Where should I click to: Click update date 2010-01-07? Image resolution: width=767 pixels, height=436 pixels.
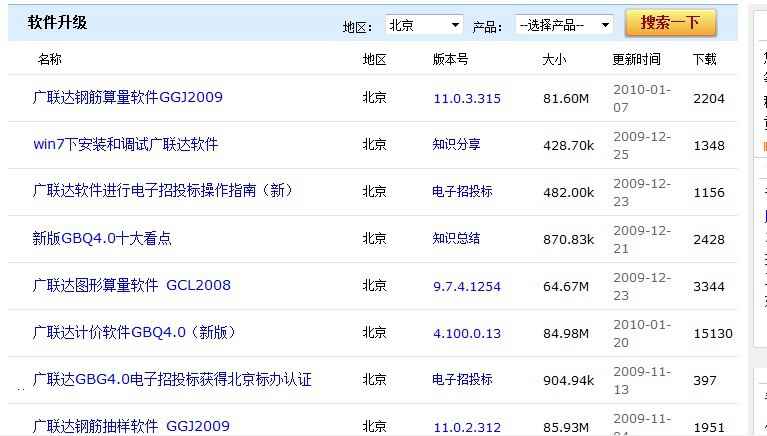(x=642, y=98)
